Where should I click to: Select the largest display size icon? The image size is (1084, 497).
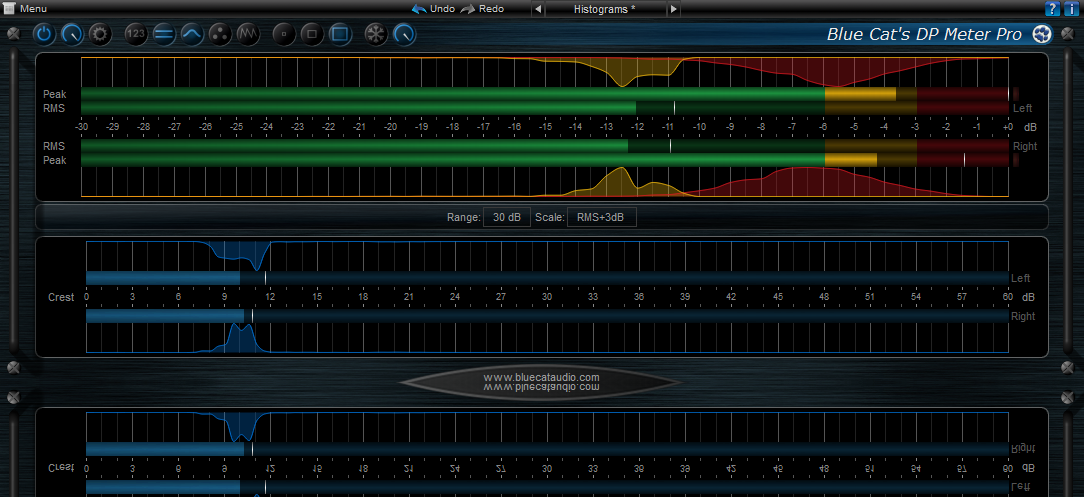point(340,34)
